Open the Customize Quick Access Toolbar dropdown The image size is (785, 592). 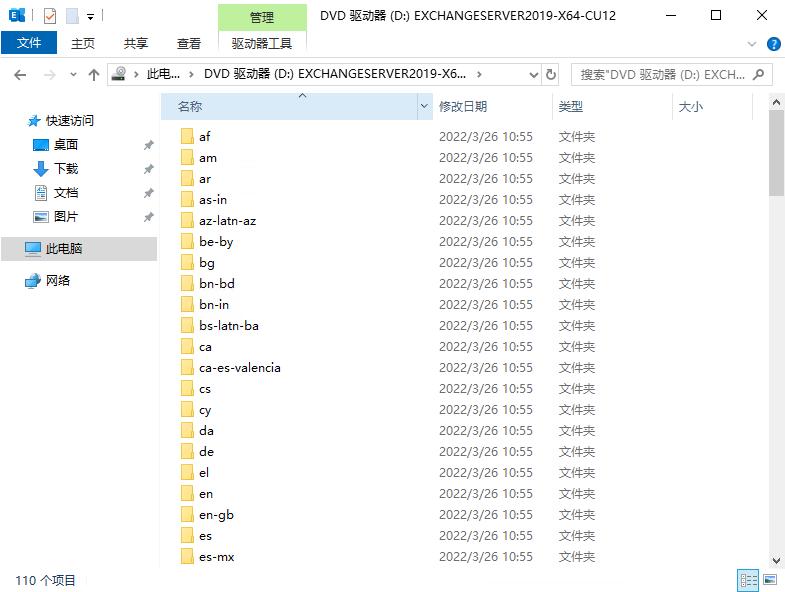[91, 17]
